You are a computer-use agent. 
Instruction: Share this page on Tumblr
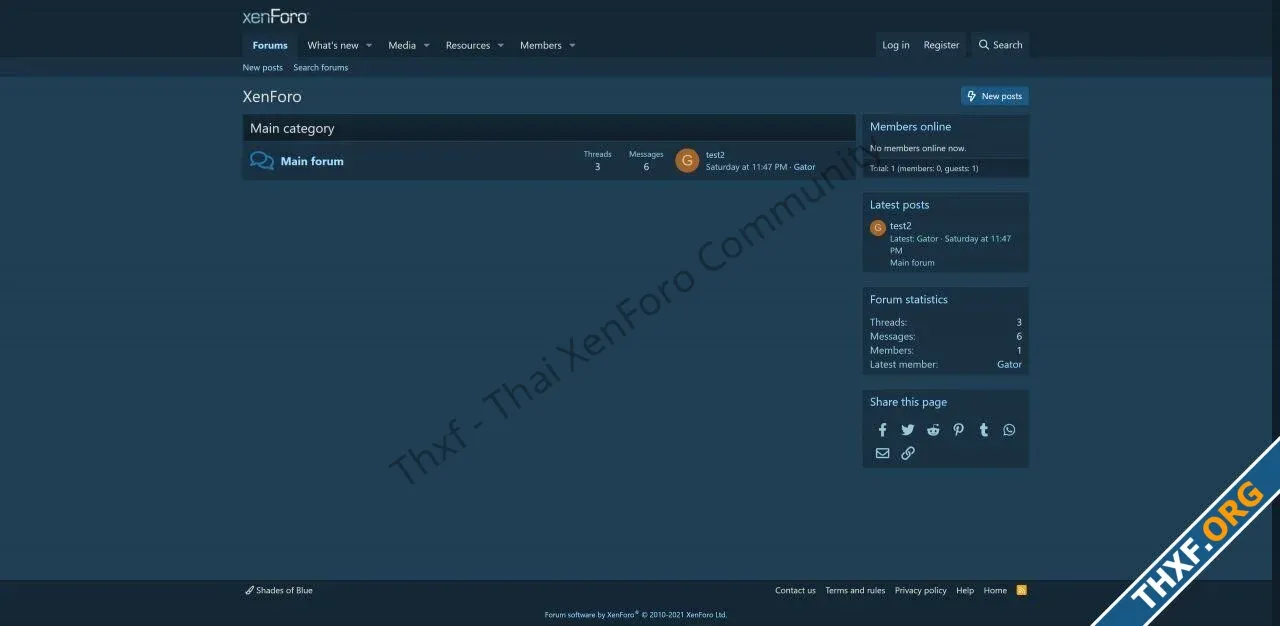(984, 430)
